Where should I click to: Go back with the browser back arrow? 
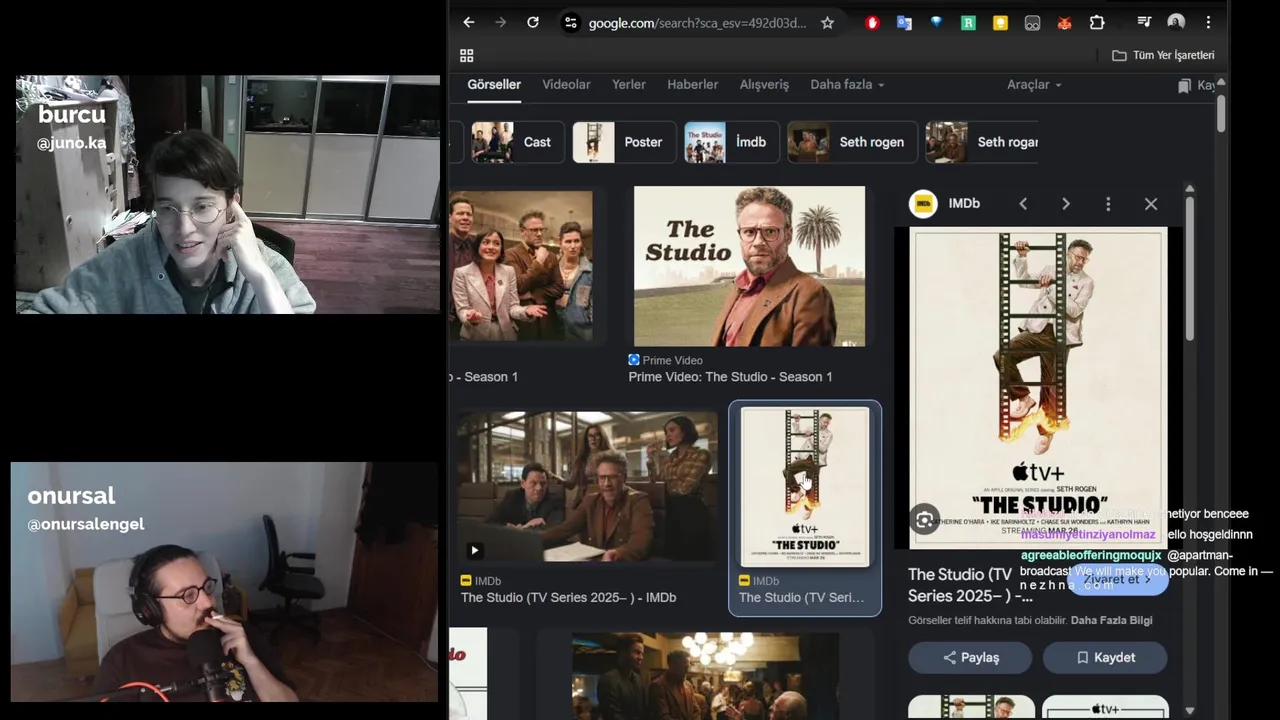click(x=468, y=22)
